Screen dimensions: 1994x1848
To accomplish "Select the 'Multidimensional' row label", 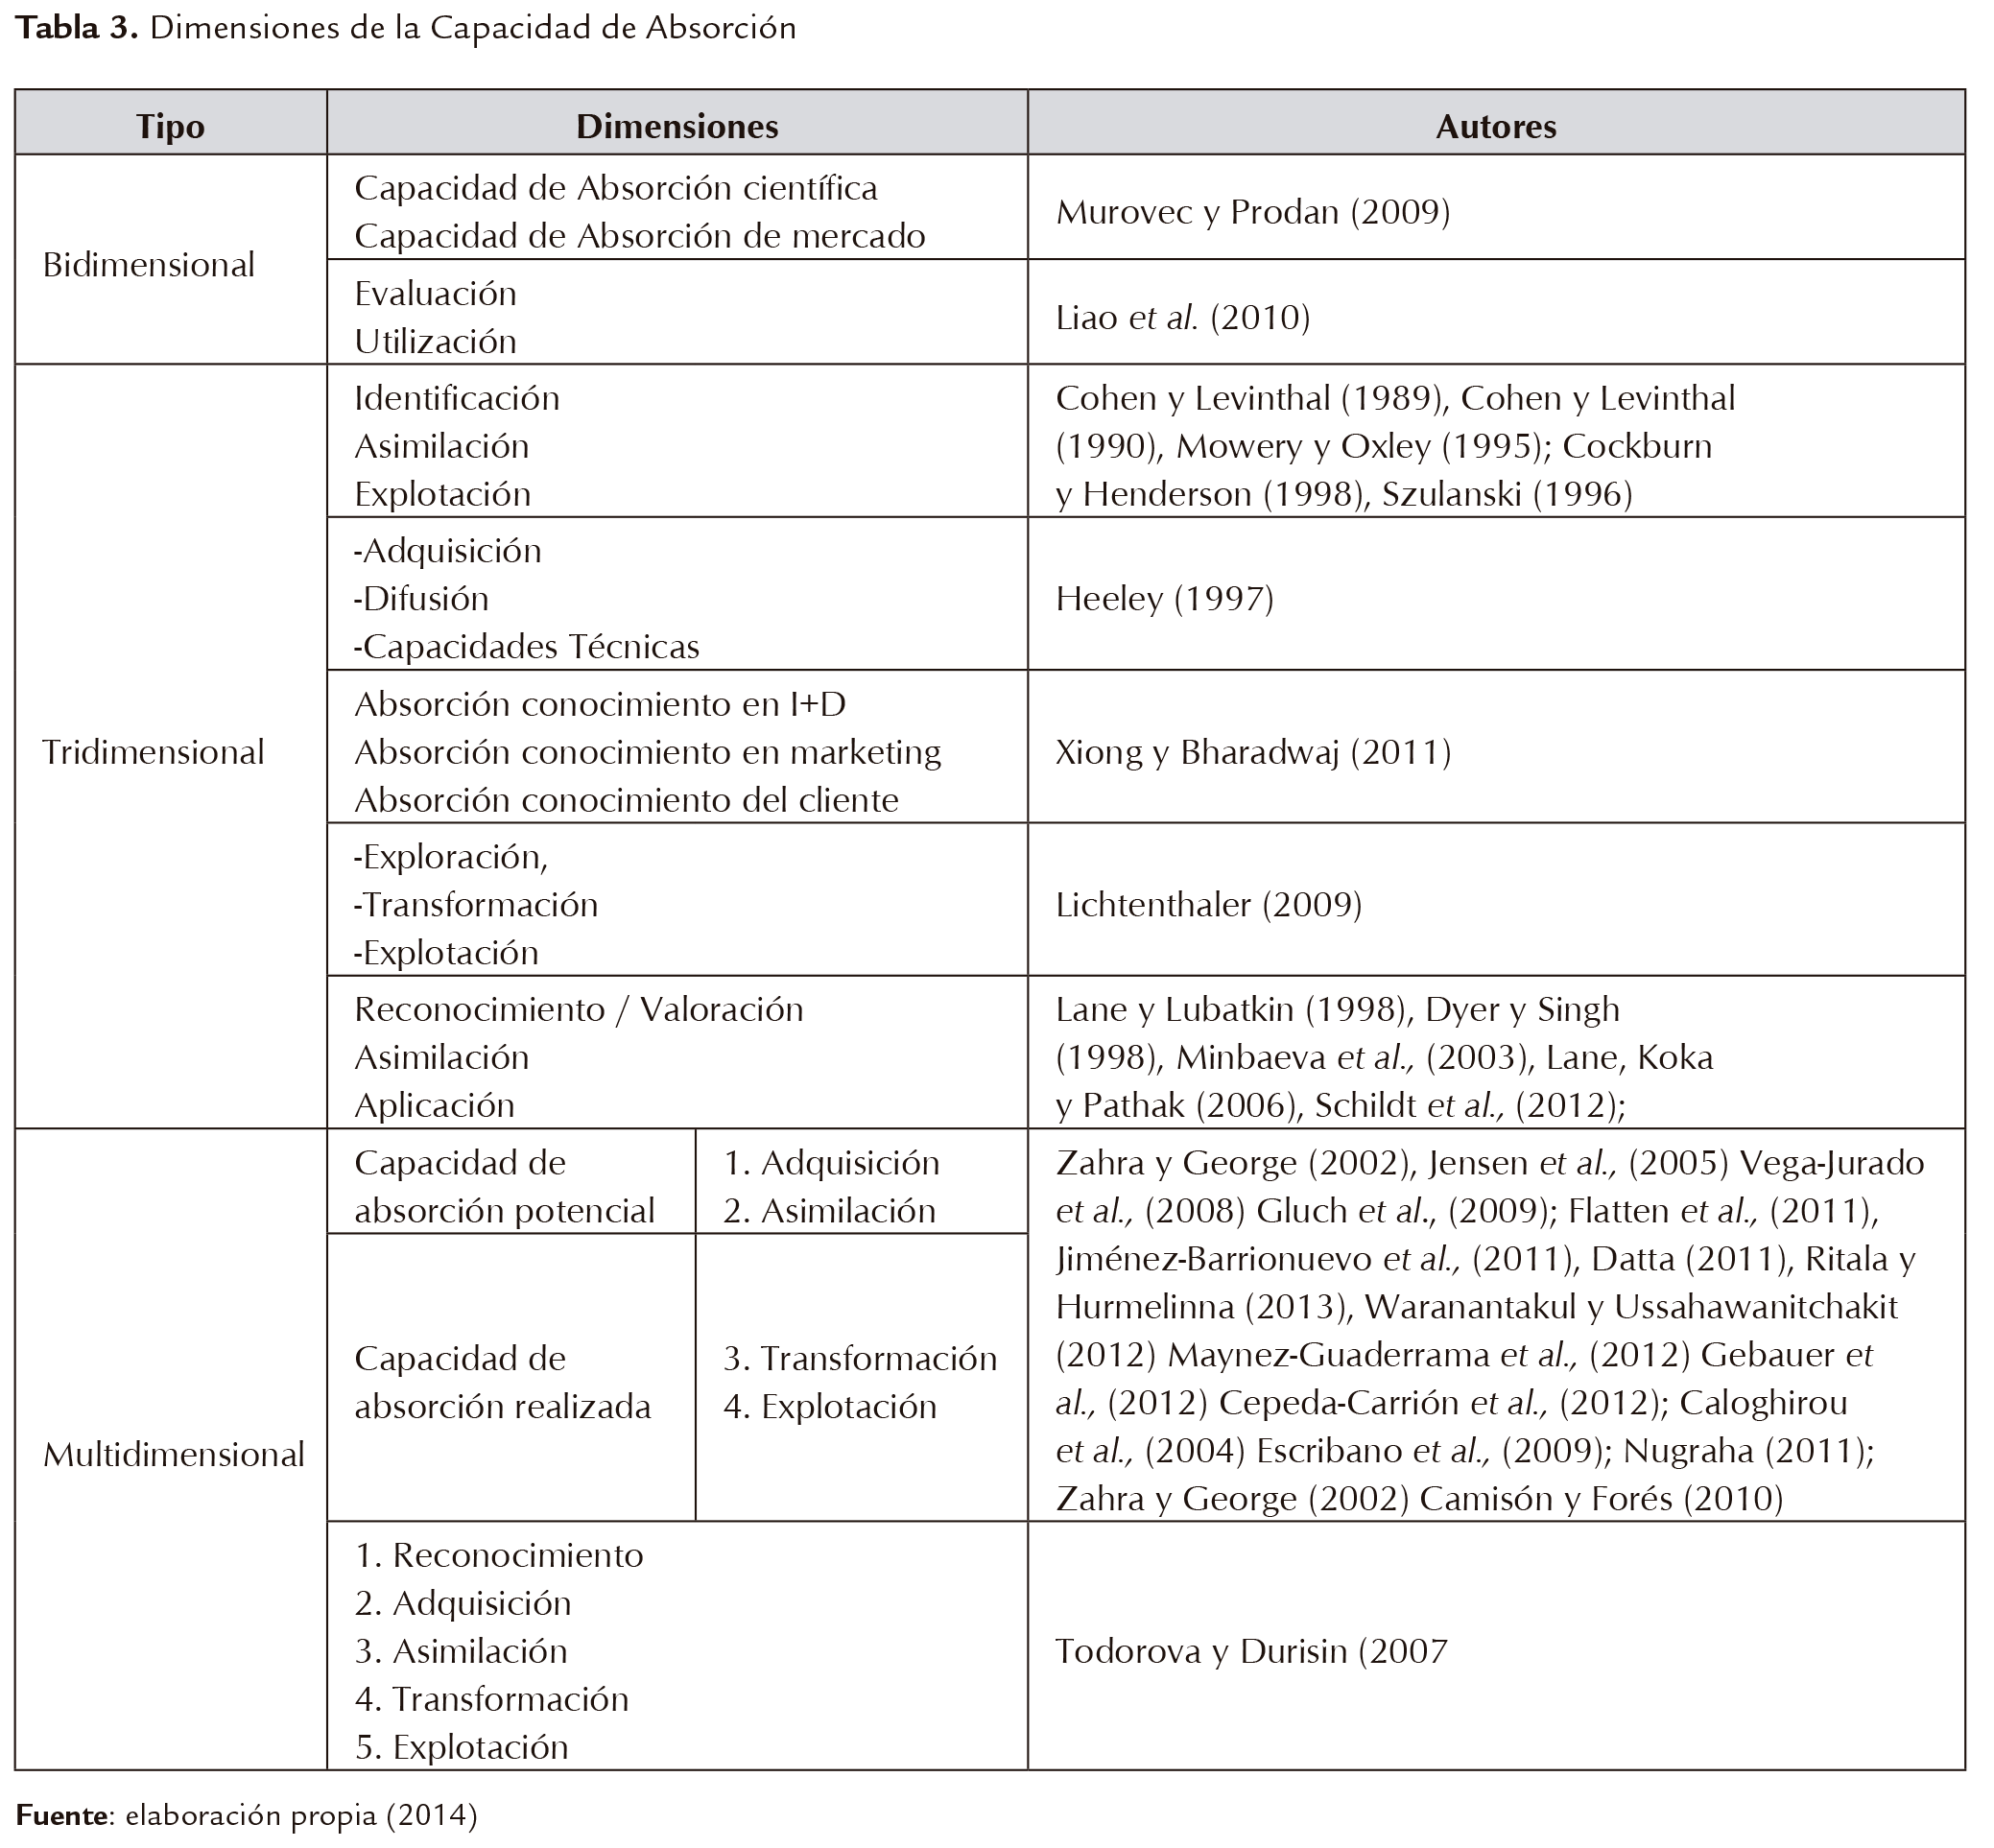I will [173, 1454].
